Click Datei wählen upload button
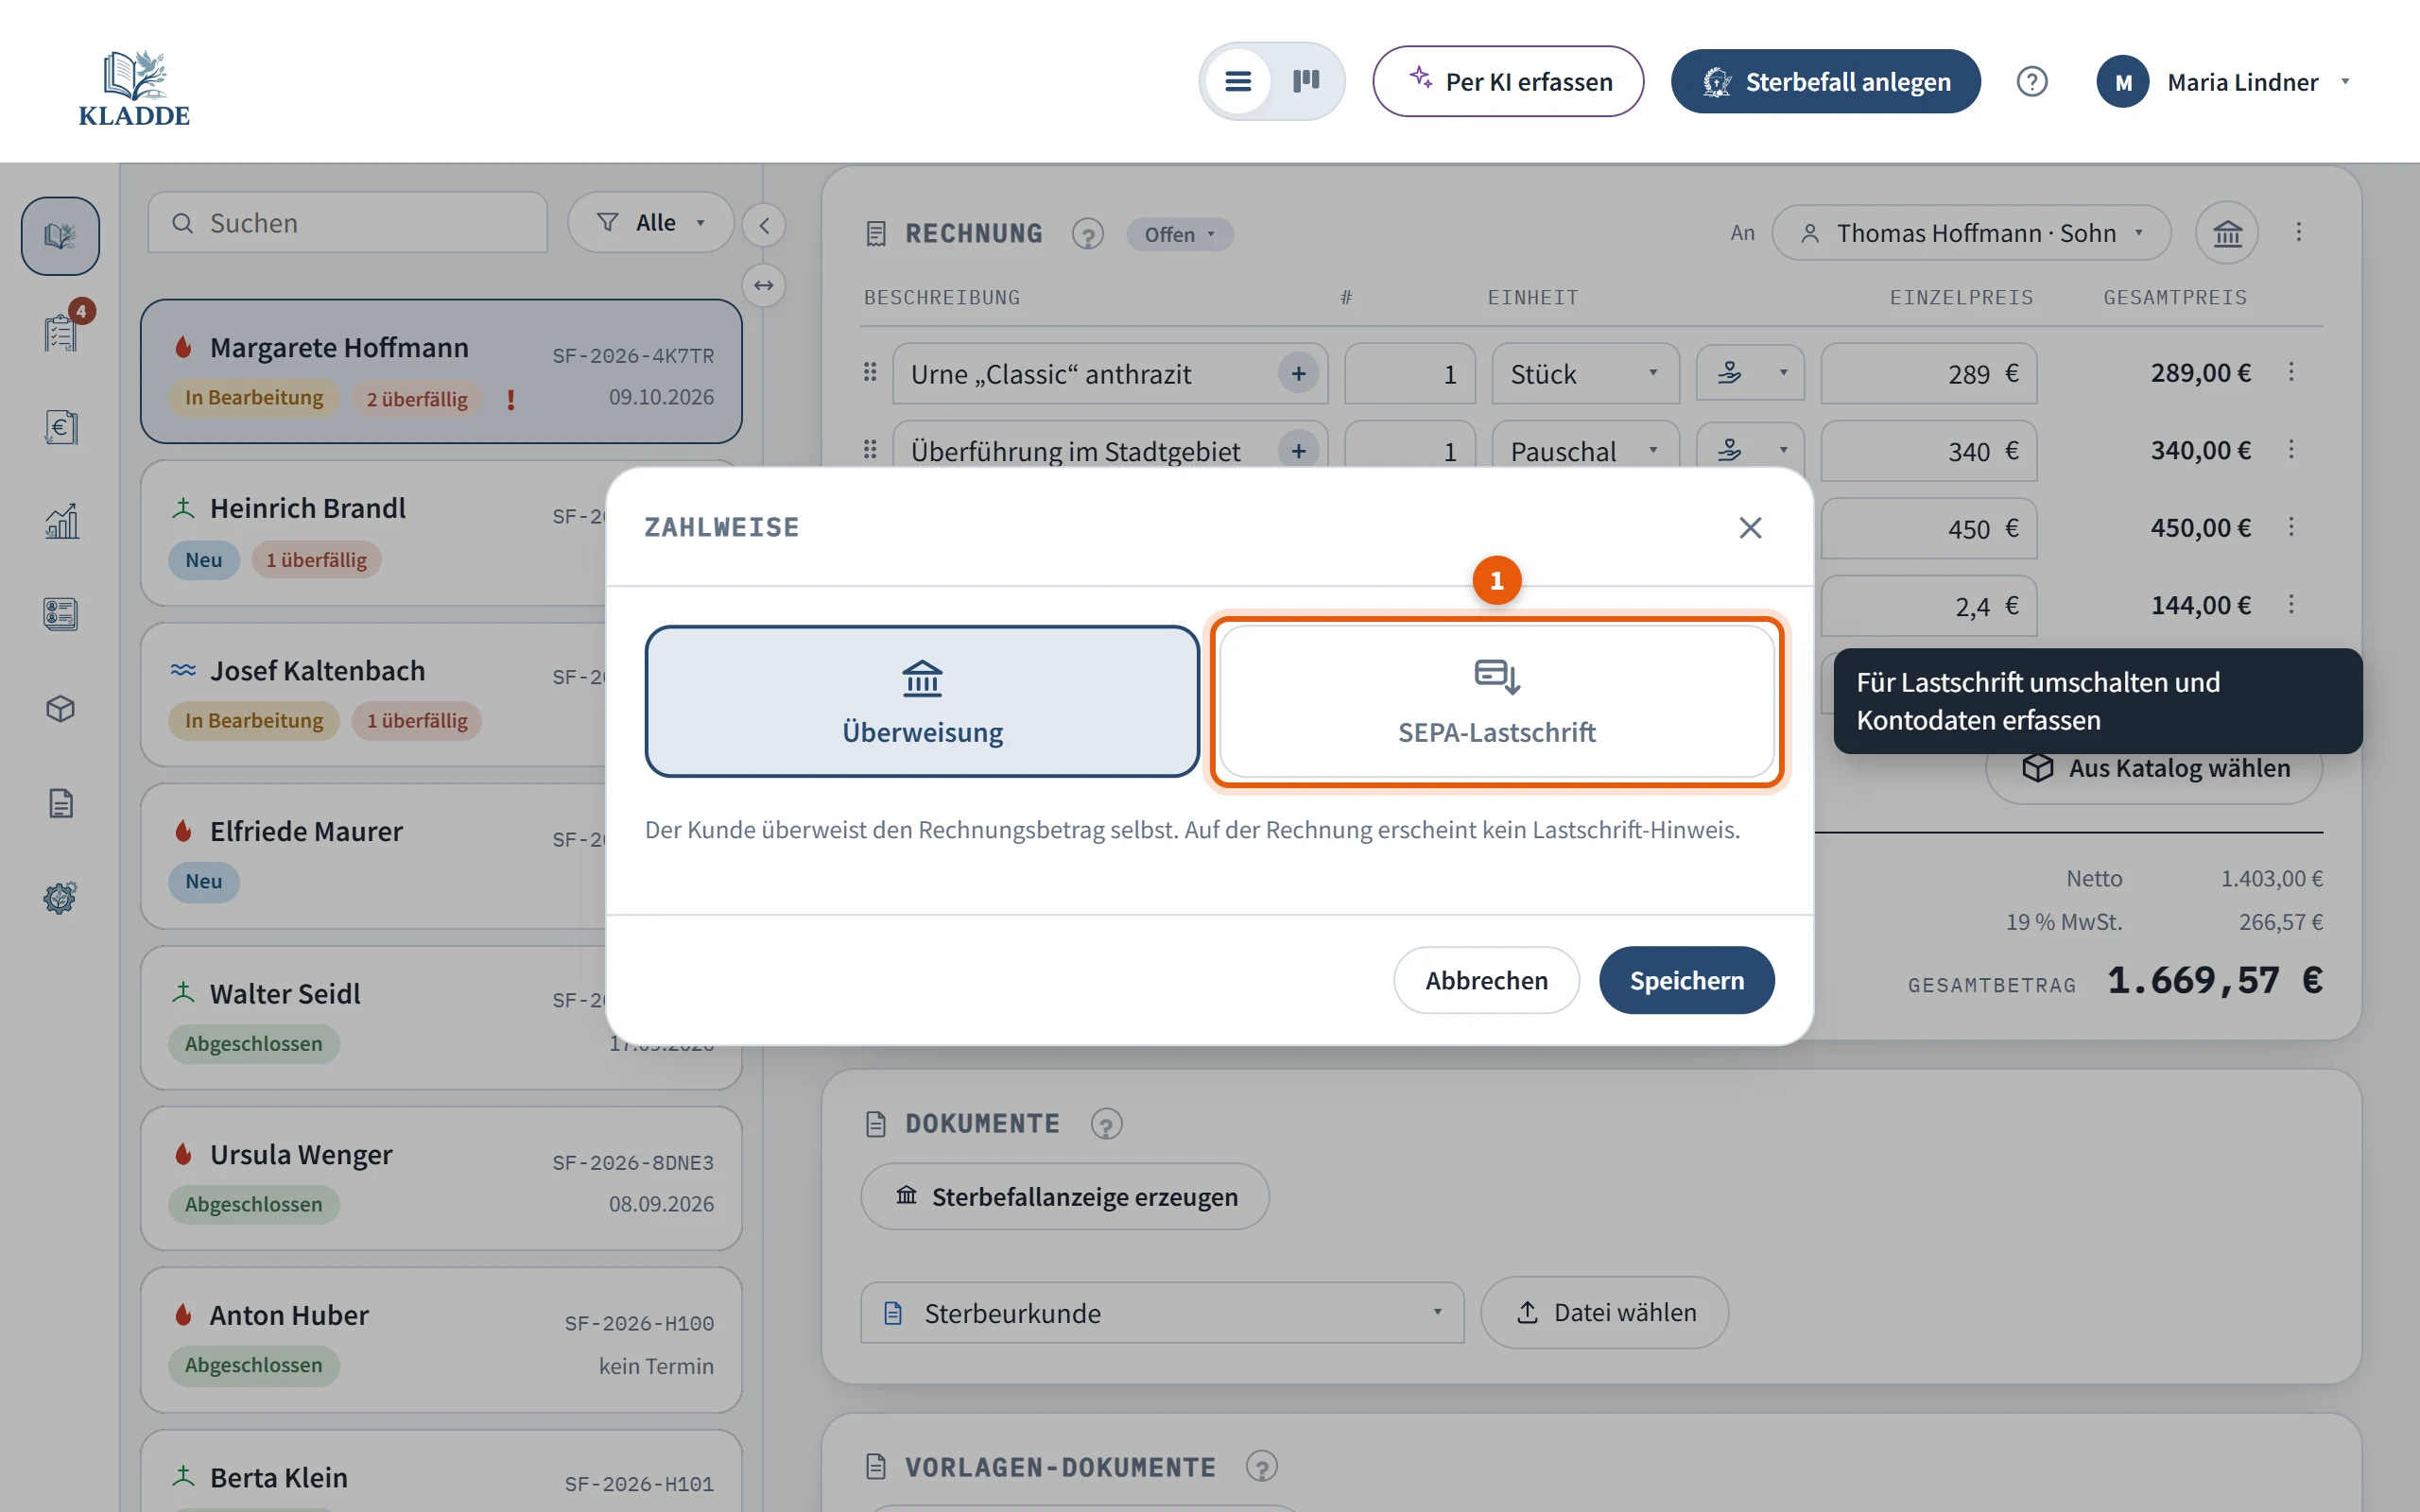 click(1605, 1312)
